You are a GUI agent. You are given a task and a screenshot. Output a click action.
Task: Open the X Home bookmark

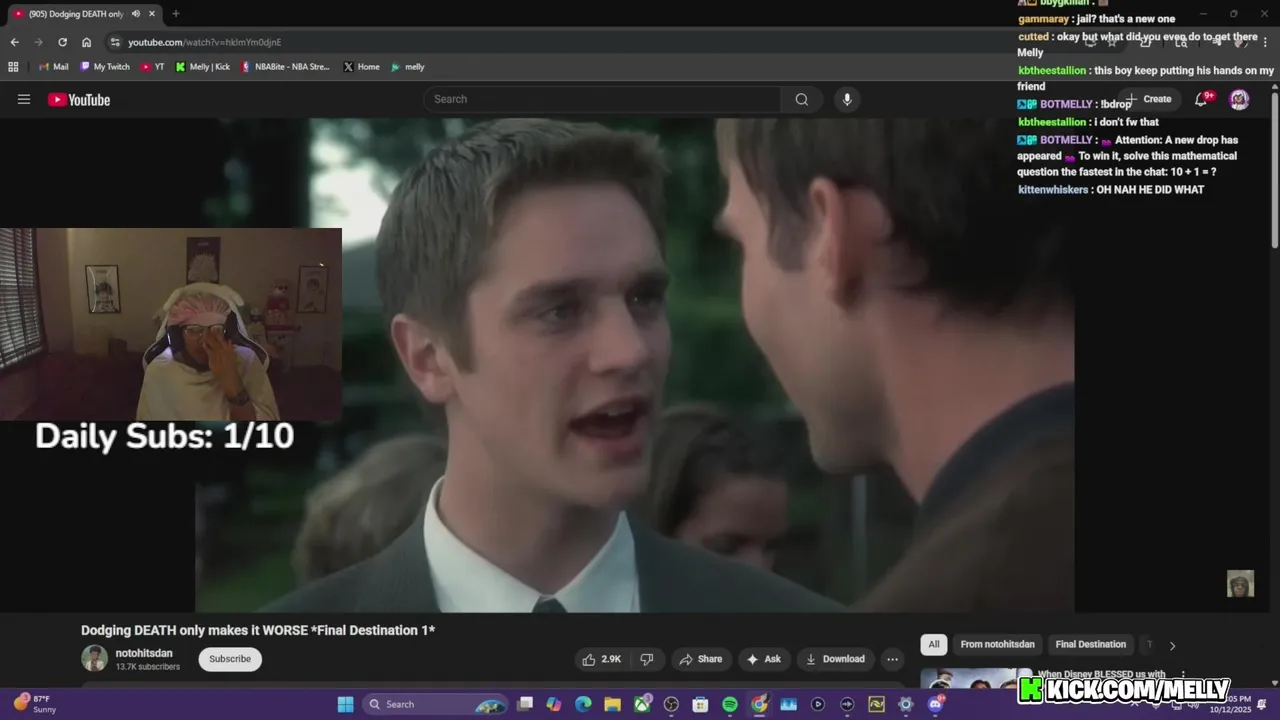tap(361, 67)
